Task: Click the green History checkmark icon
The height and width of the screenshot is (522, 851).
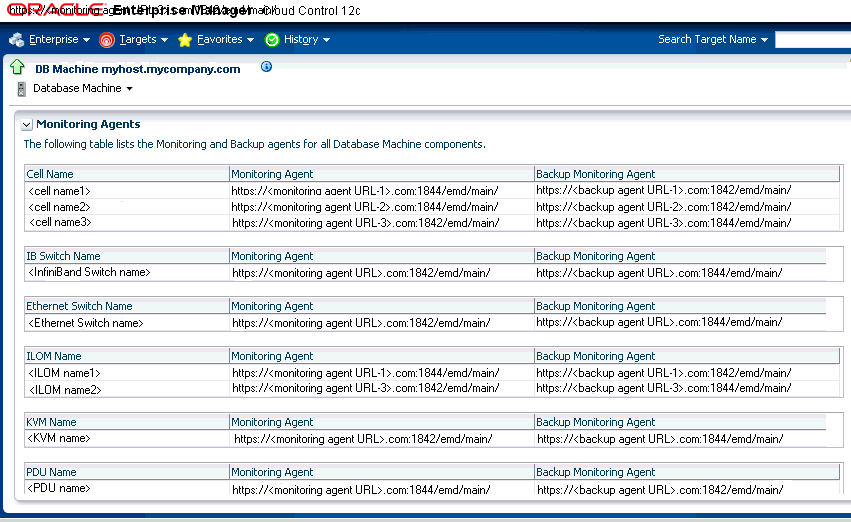Action: 272,40
